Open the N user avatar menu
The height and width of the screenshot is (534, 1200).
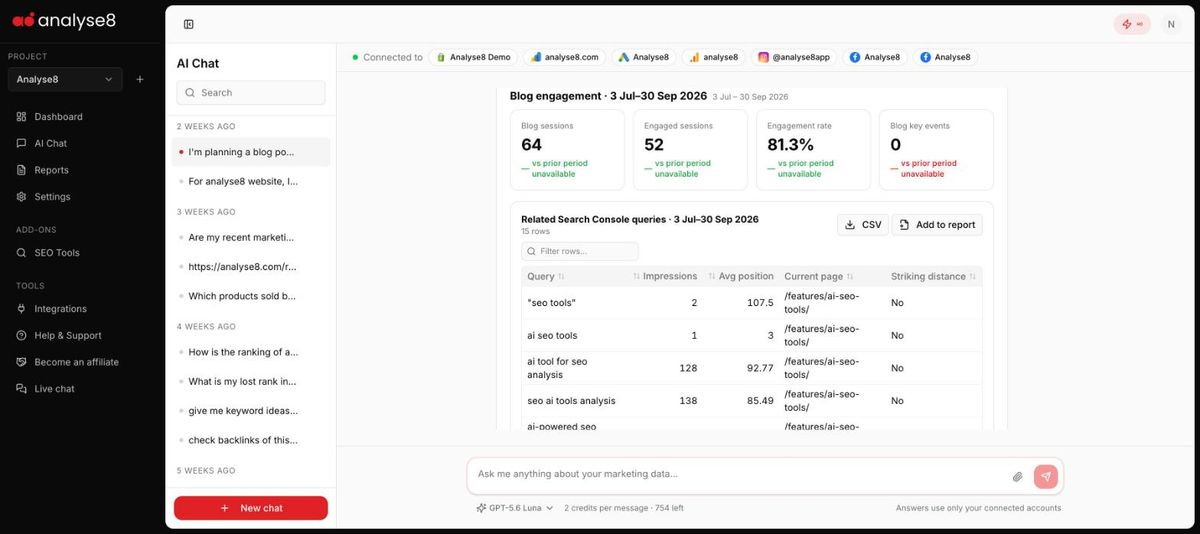tap(1171, 24)
